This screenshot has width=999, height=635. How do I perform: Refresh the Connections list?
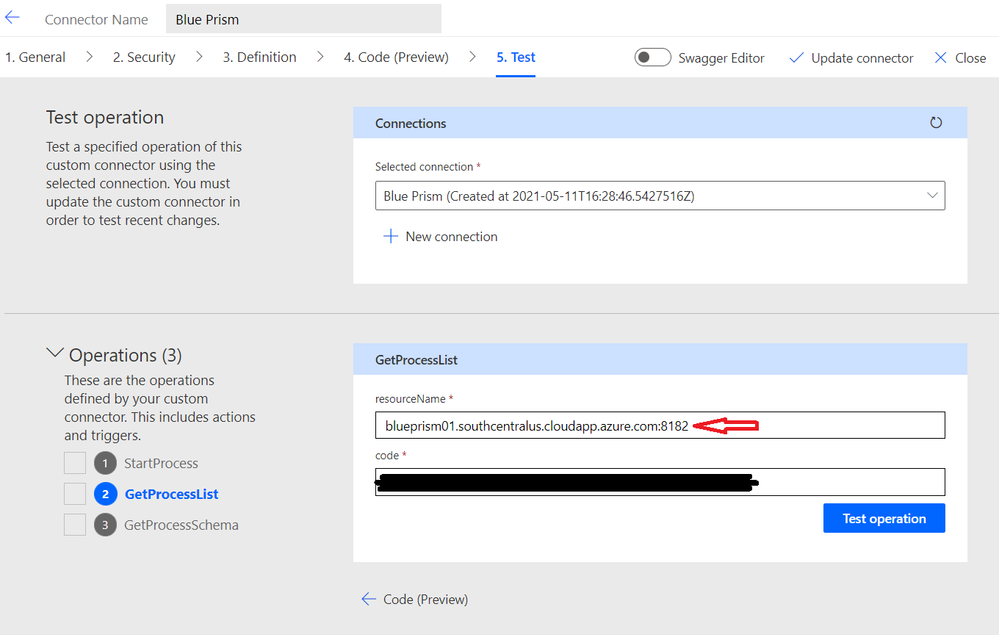[936, 123]
